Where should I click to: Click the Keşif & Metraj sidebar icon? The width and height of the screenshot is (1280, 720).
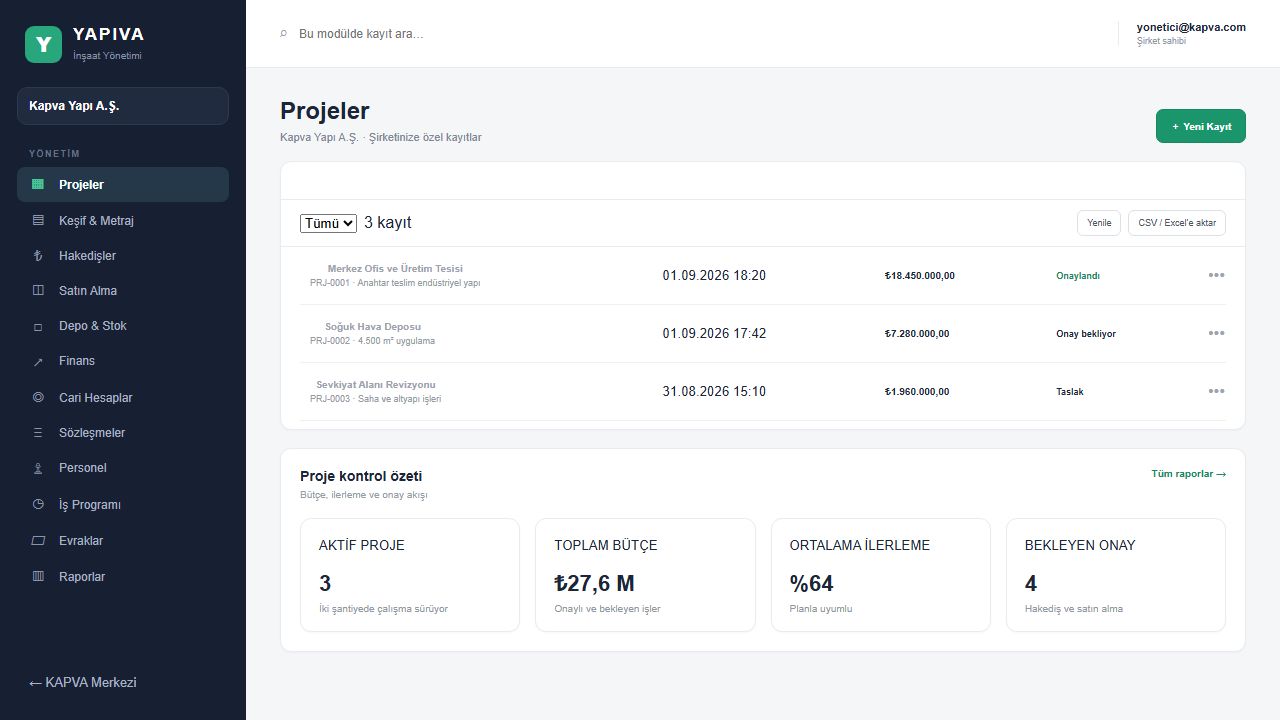[38, 220]
